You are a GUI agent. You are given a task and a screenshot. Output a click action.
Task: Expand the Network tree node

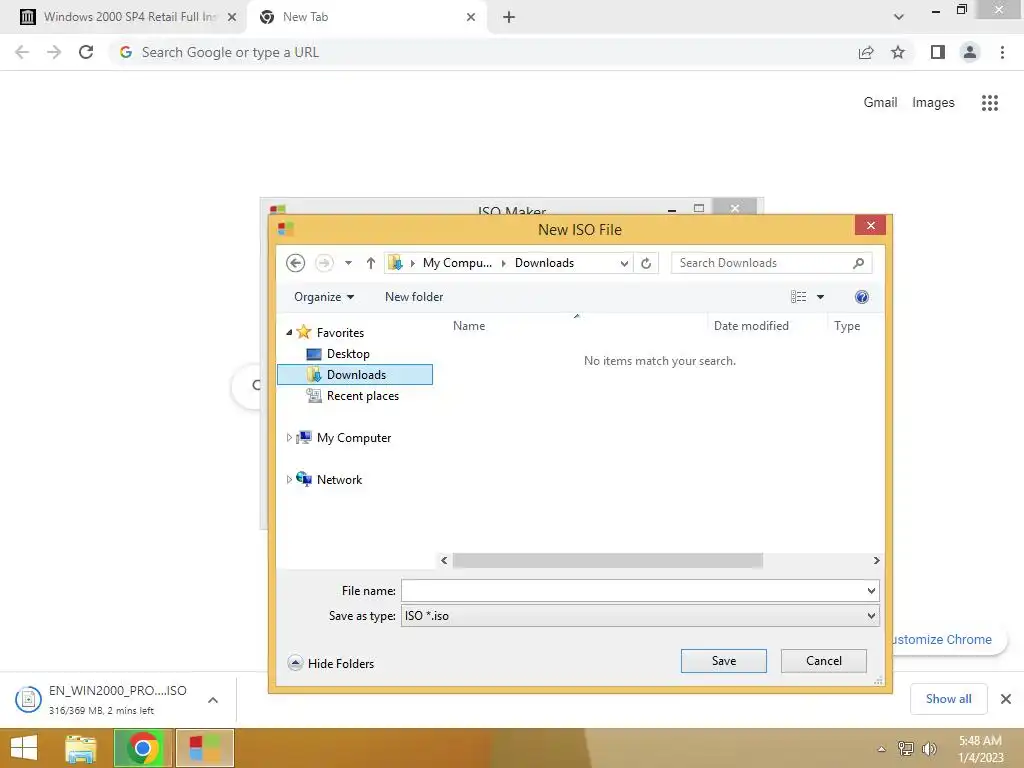(x=289, y=479)
